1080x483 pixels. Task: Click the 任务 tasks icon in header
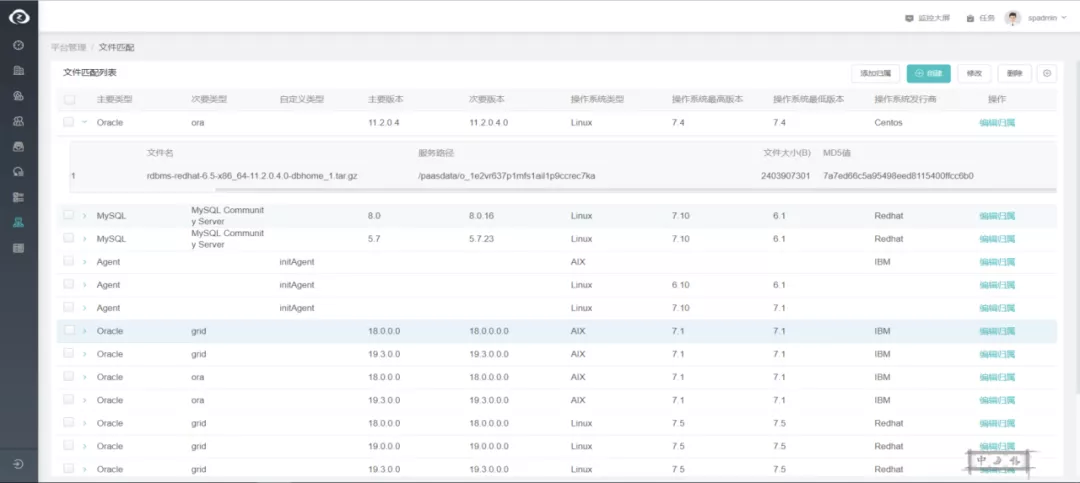[x=971, y=18]
